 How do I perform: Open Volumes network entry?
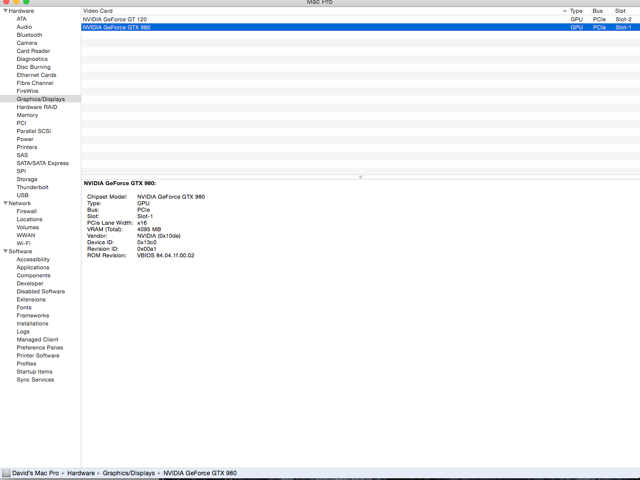click(28, 227)
